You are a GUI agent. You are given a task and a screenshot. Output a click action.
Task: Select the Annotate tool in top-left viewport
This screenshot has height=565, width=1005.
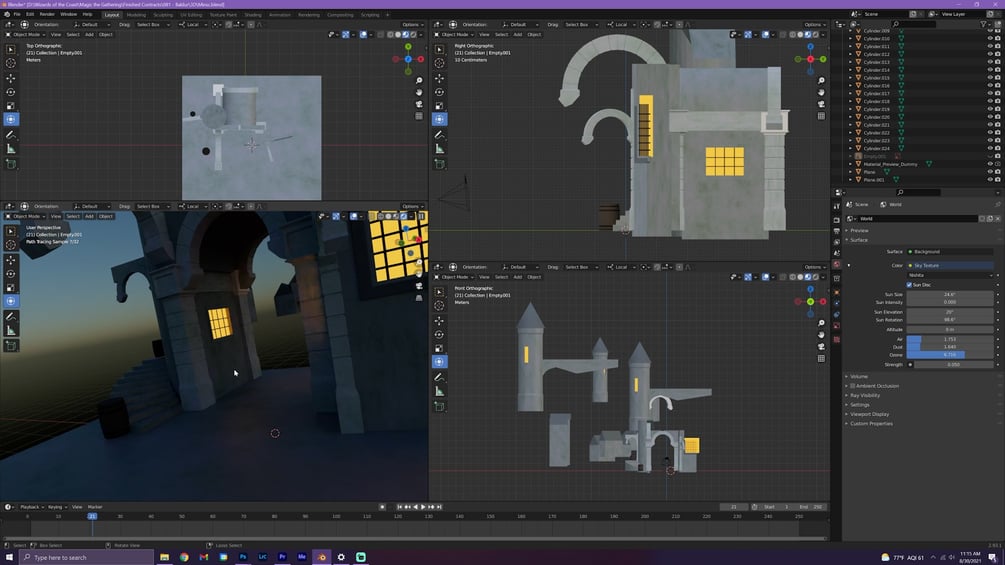(11, 134)
